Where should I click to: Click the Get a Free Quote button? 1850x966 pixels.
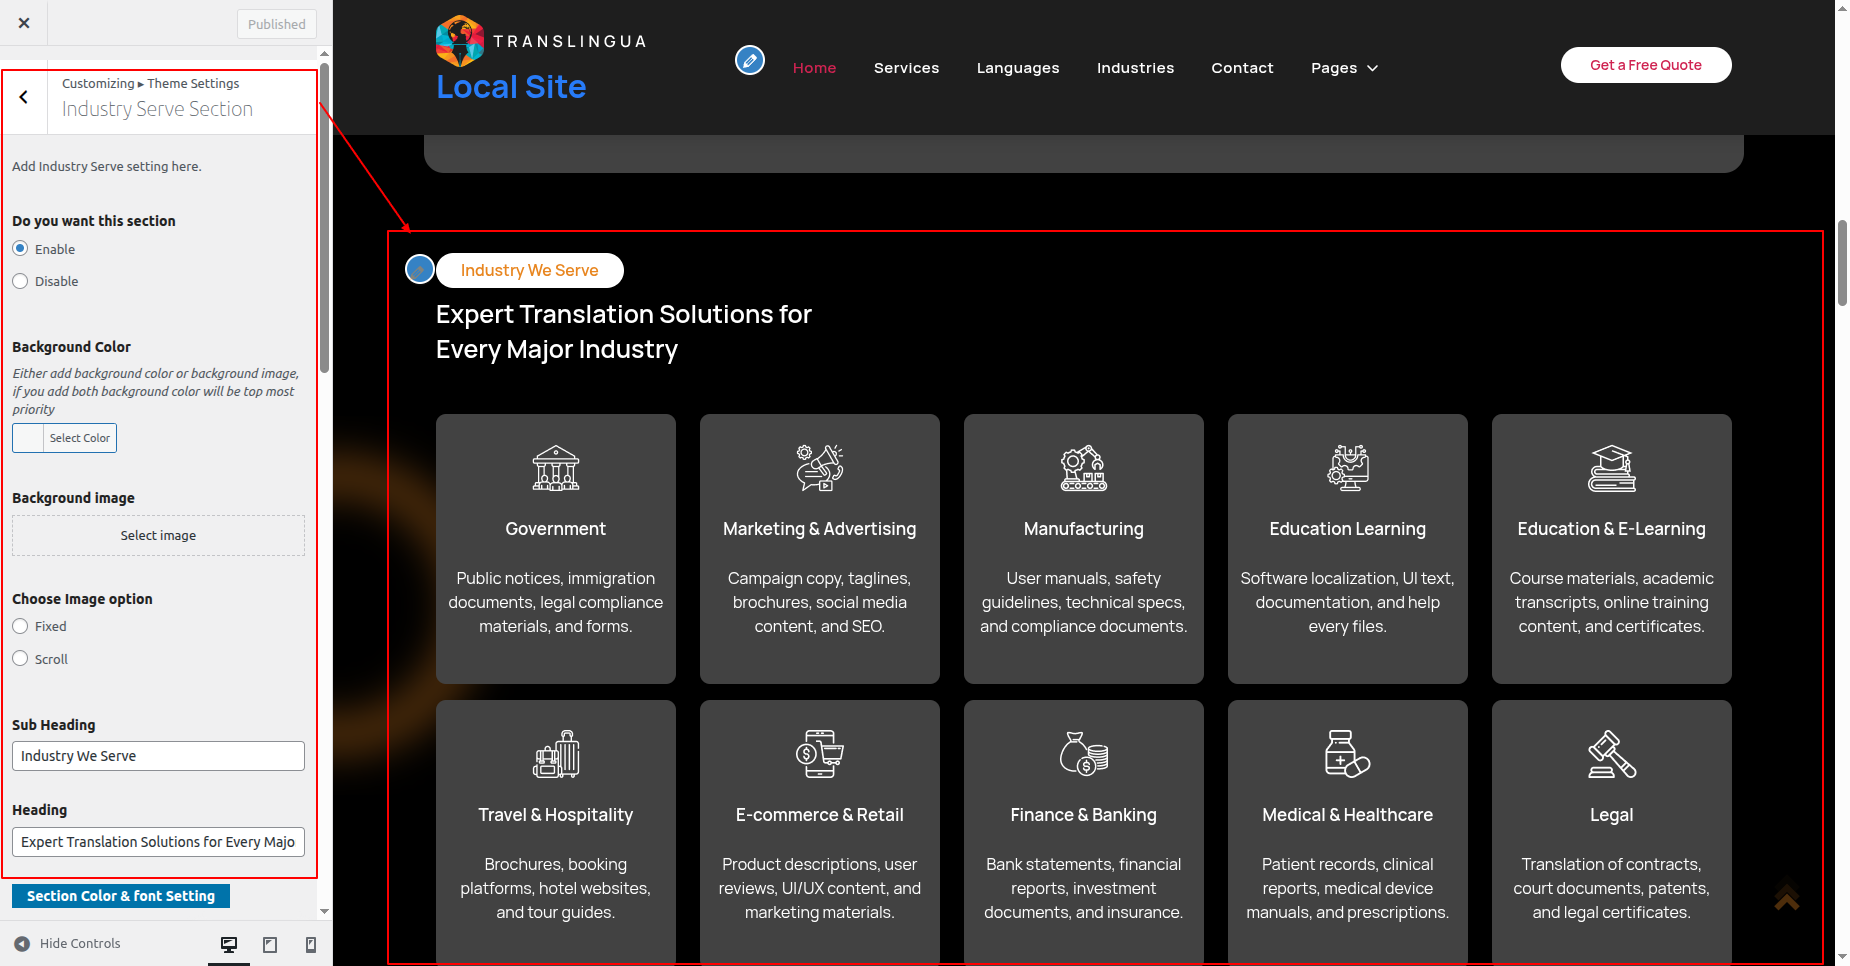tap(1645, 65)
